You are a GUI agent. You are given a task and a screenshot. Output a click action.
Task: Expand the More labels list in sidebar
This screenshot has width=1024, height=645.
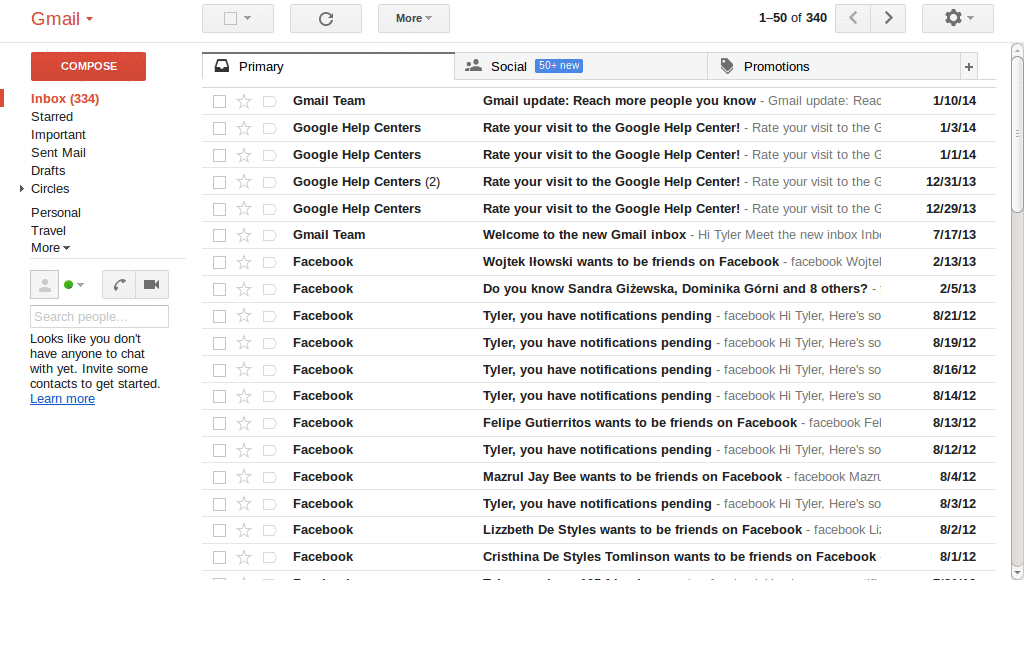click(50, 248)
